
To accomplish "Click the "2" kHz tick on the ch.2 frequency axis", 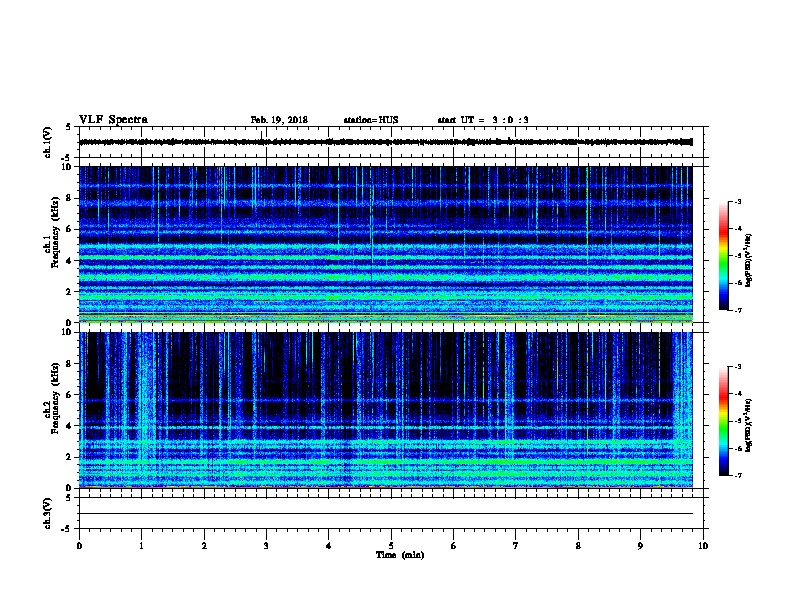I will click(69, 457).
